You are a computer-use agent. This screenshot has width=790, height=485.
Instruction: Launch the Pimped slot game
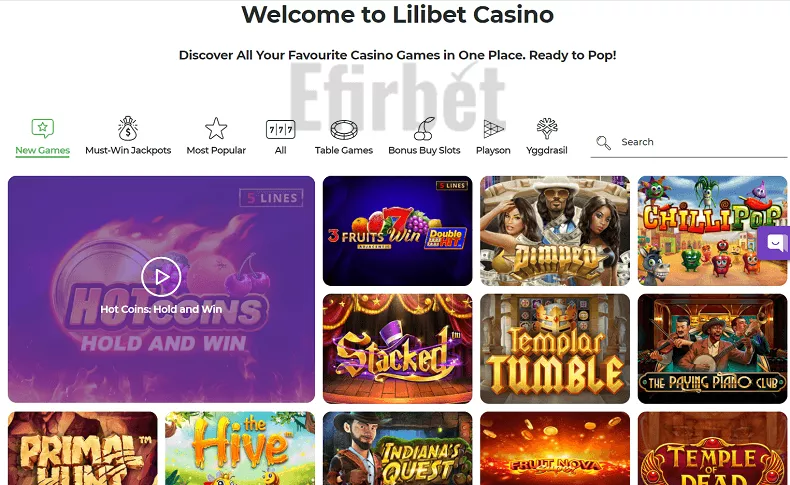[x=555, y=231]
